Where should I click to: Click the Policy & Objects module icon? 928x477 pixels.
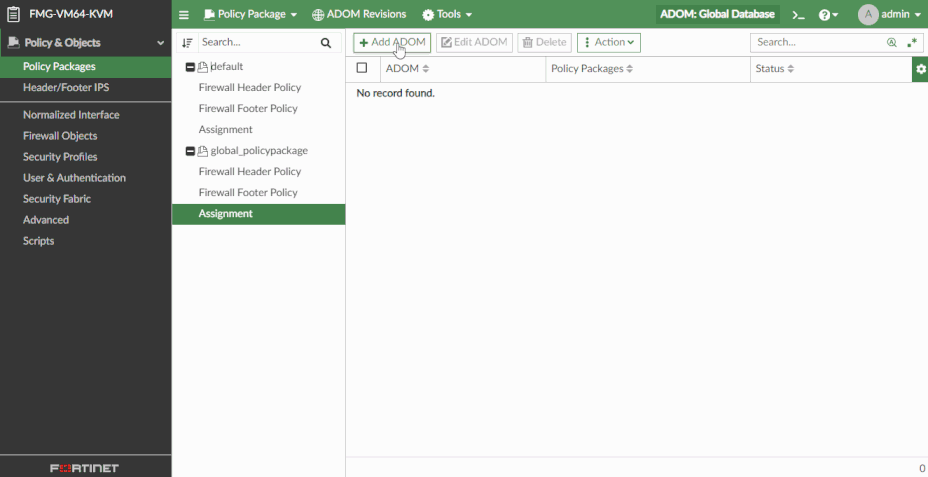point(12,43)
